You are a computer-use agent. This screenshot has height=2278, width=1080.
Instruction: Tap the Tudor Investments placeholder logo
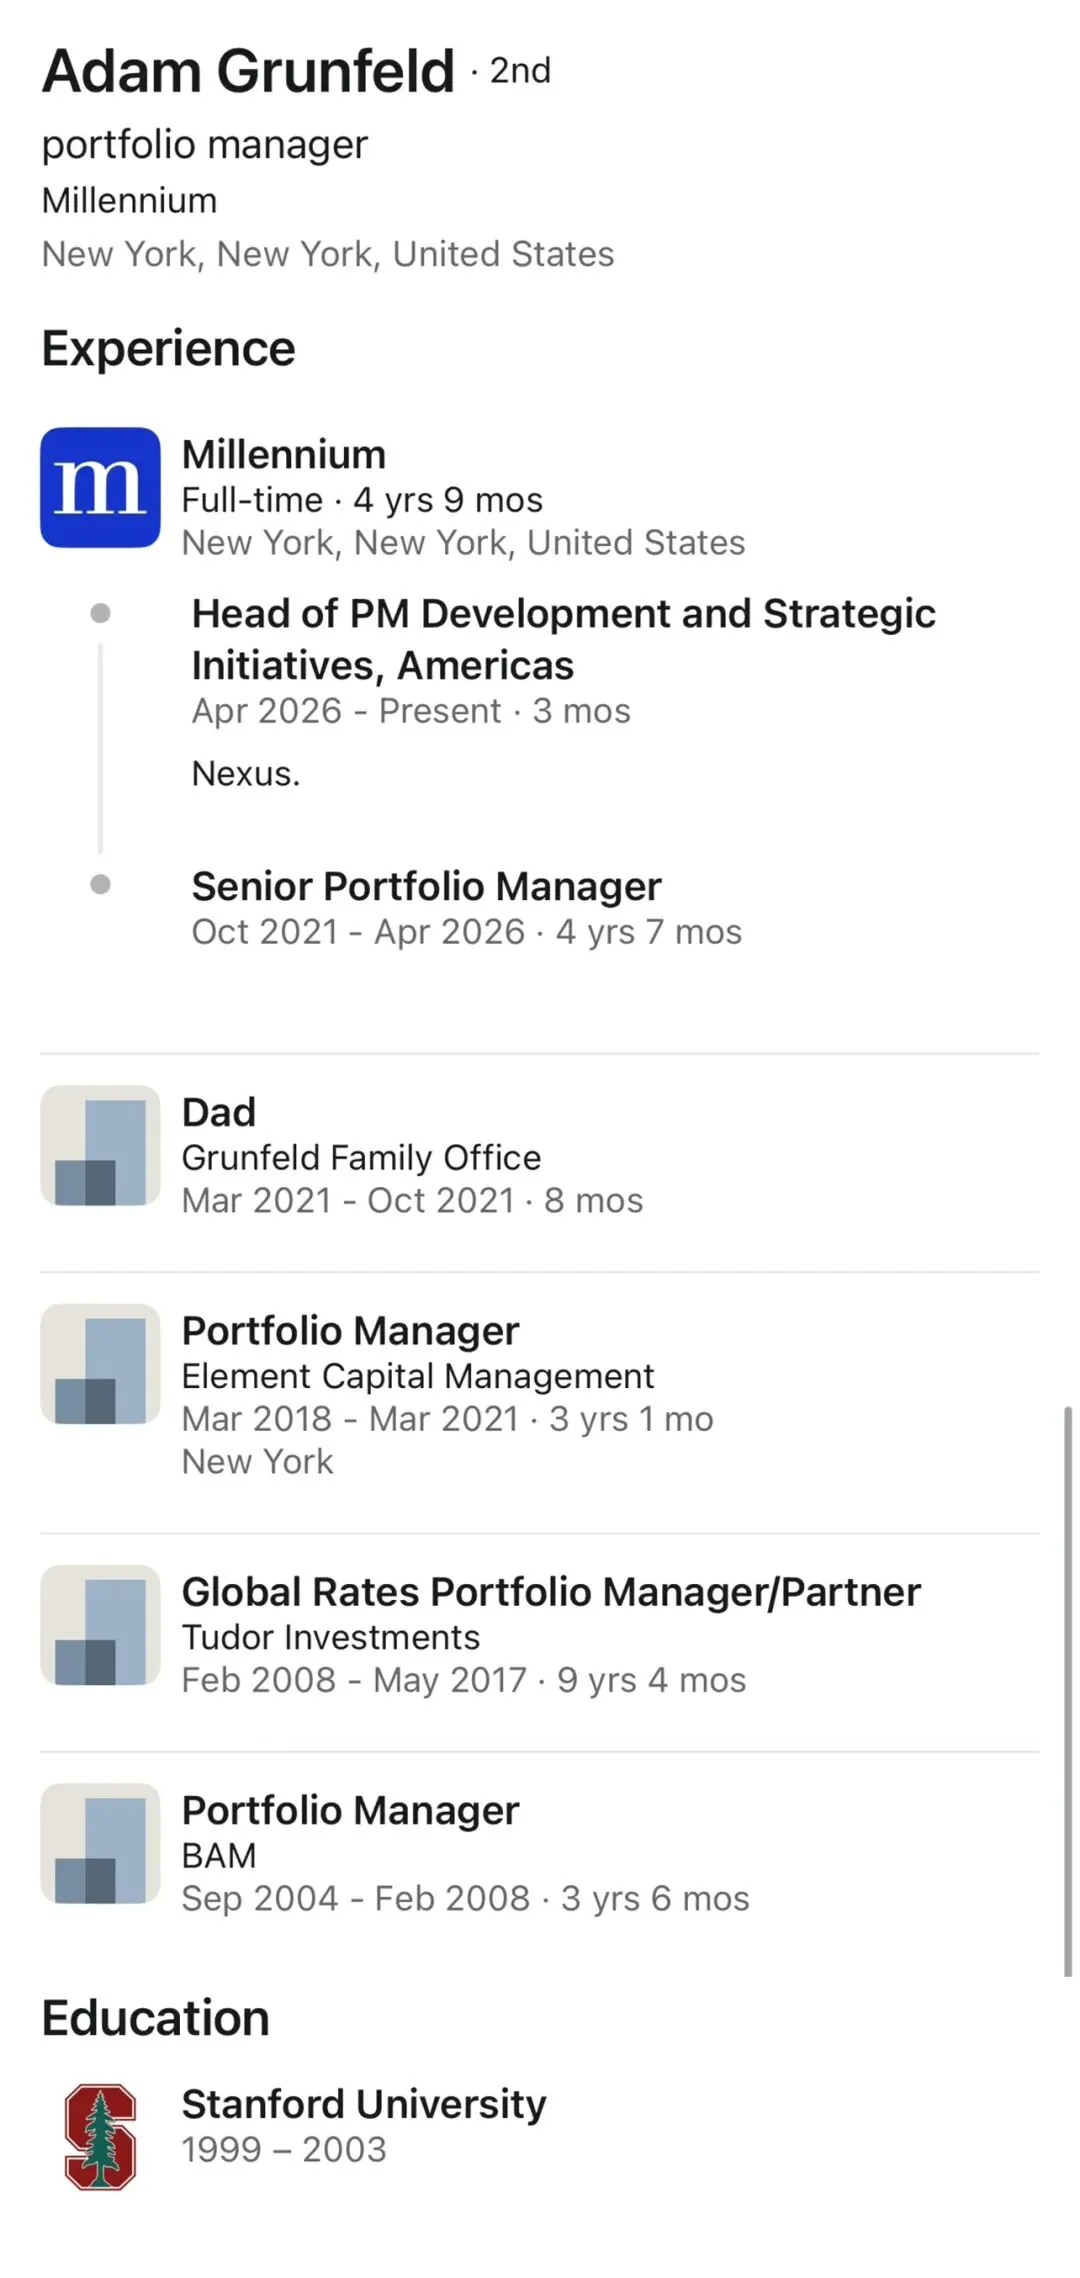point(100,1625)
